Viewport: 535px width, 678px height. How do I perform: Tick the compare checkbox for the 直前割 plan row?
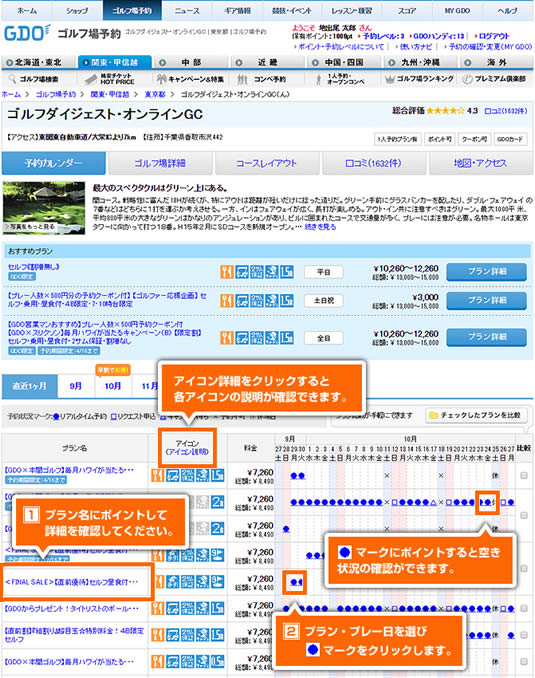524,635
